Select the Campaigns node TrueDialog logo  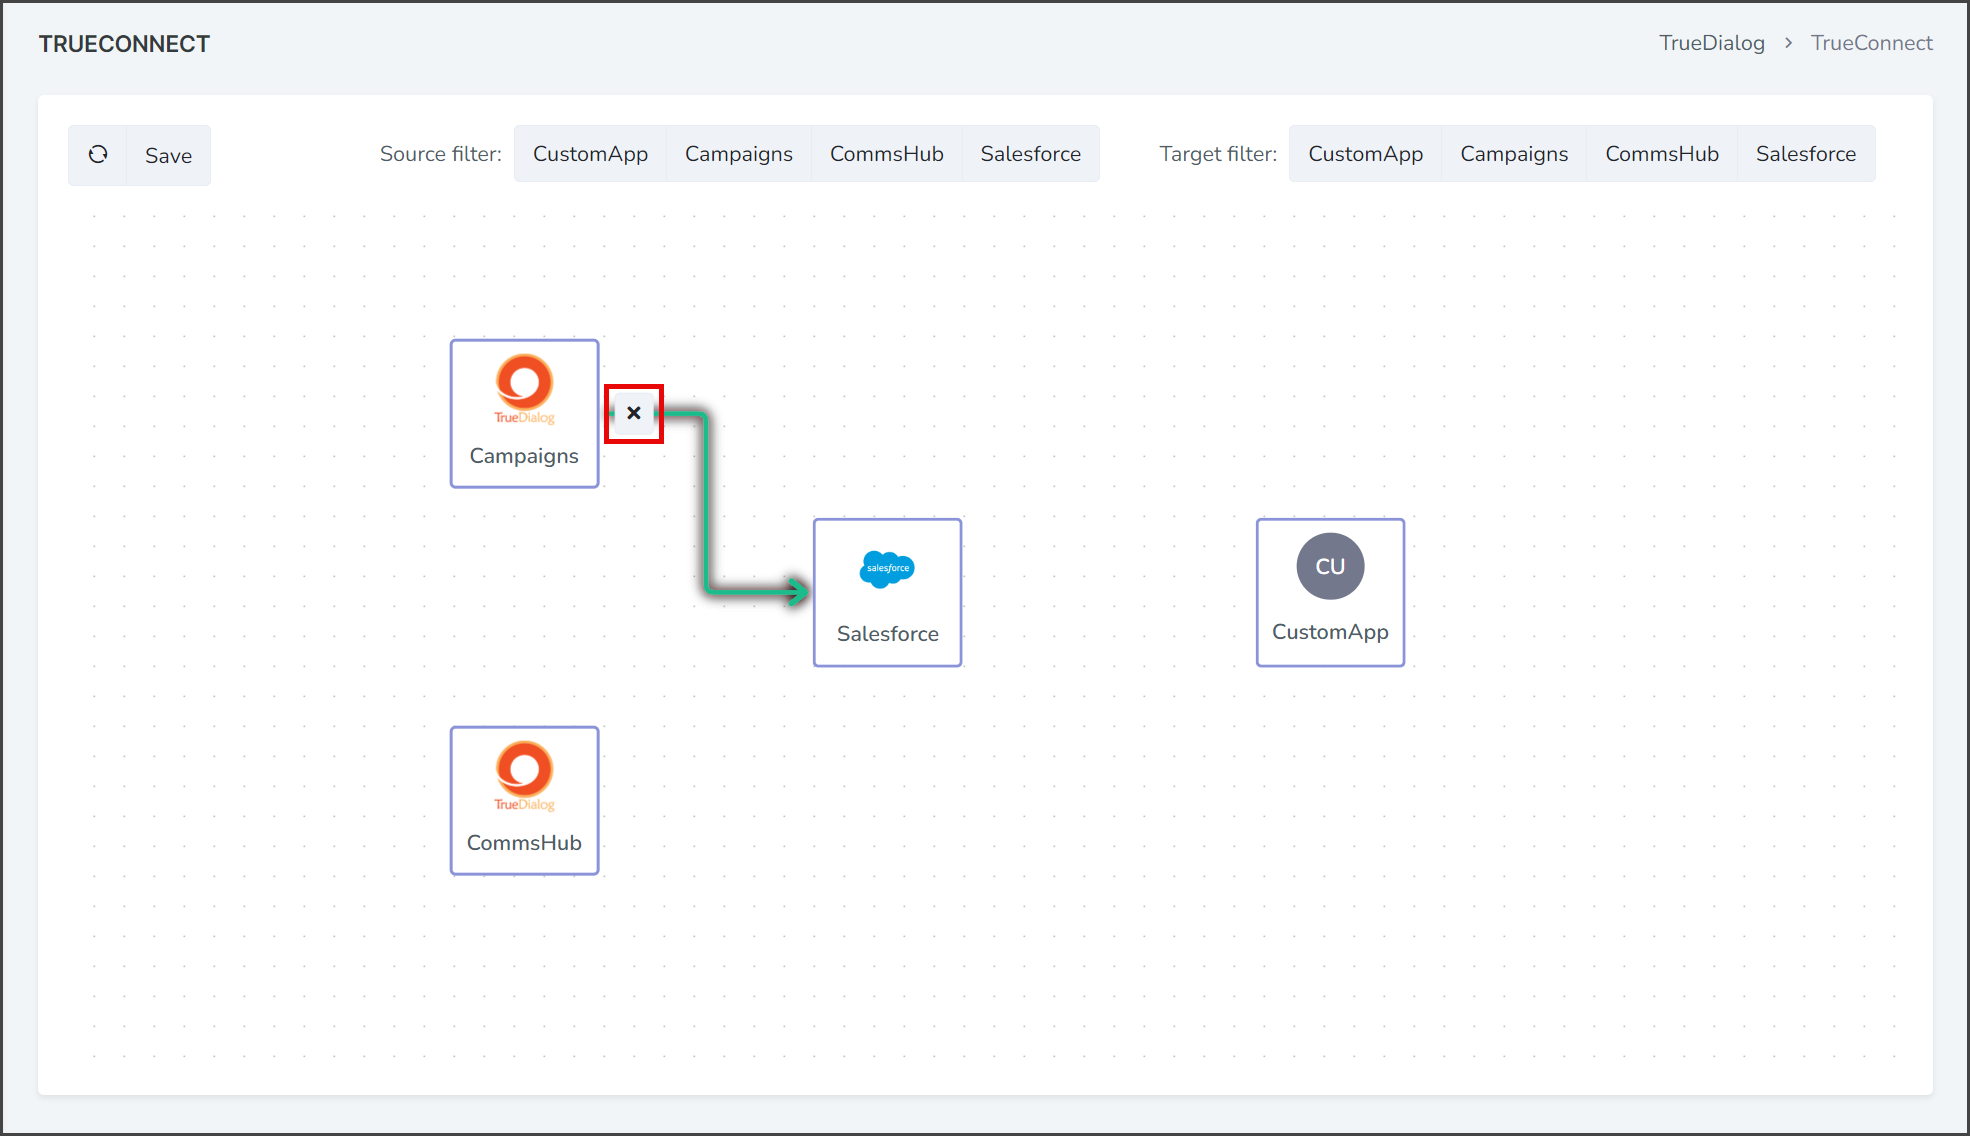coord(524,390)
